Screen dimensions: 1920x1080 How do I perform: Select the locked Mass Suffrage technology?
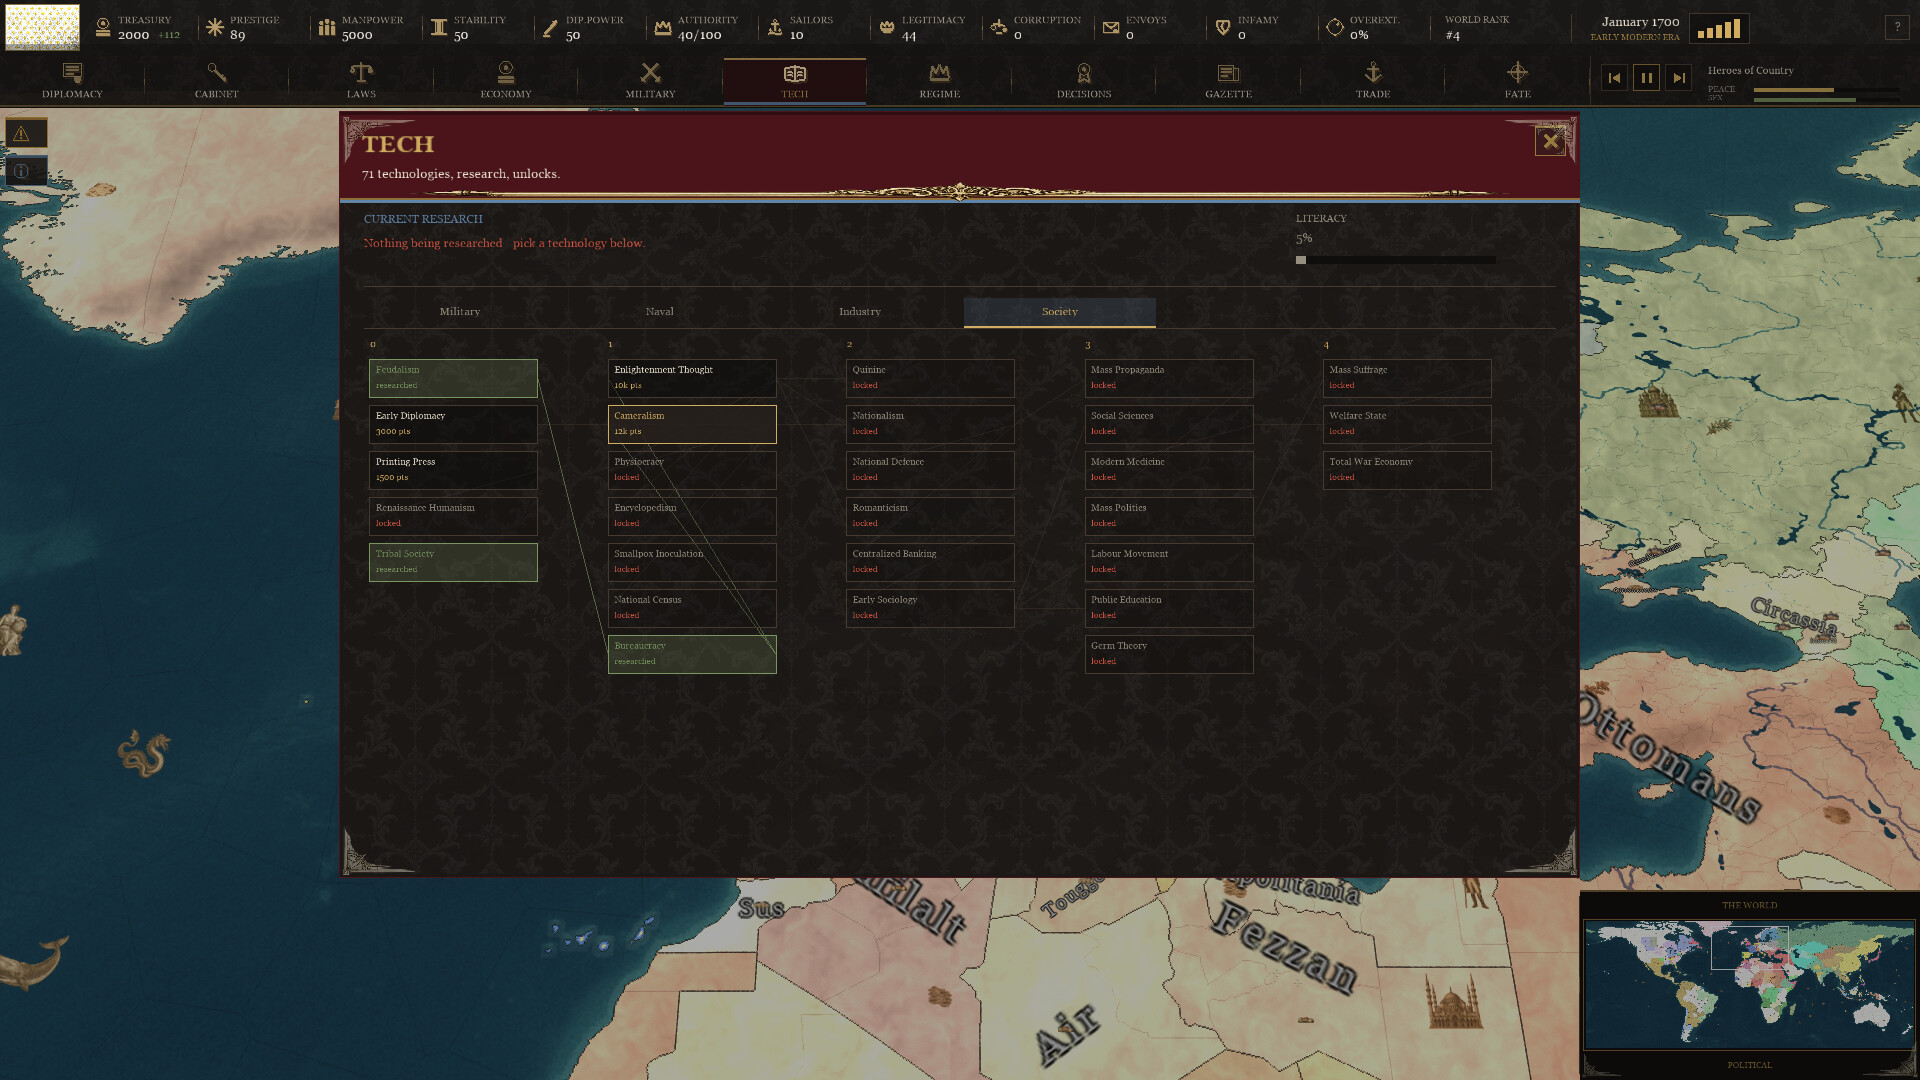[x=1407, y=378]
